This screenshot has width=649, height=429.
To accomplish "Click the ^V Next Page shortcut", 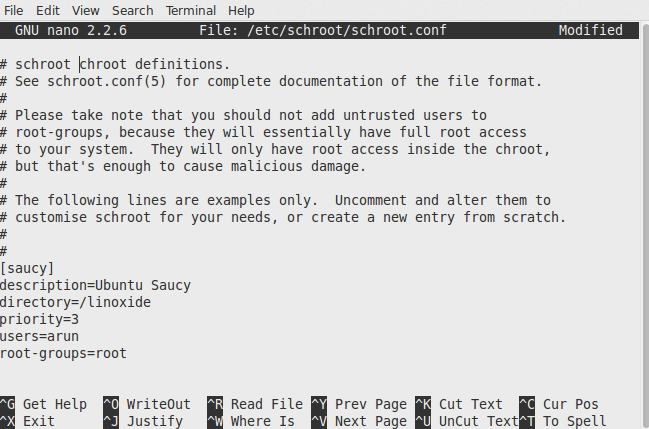I will coord(358,421).
